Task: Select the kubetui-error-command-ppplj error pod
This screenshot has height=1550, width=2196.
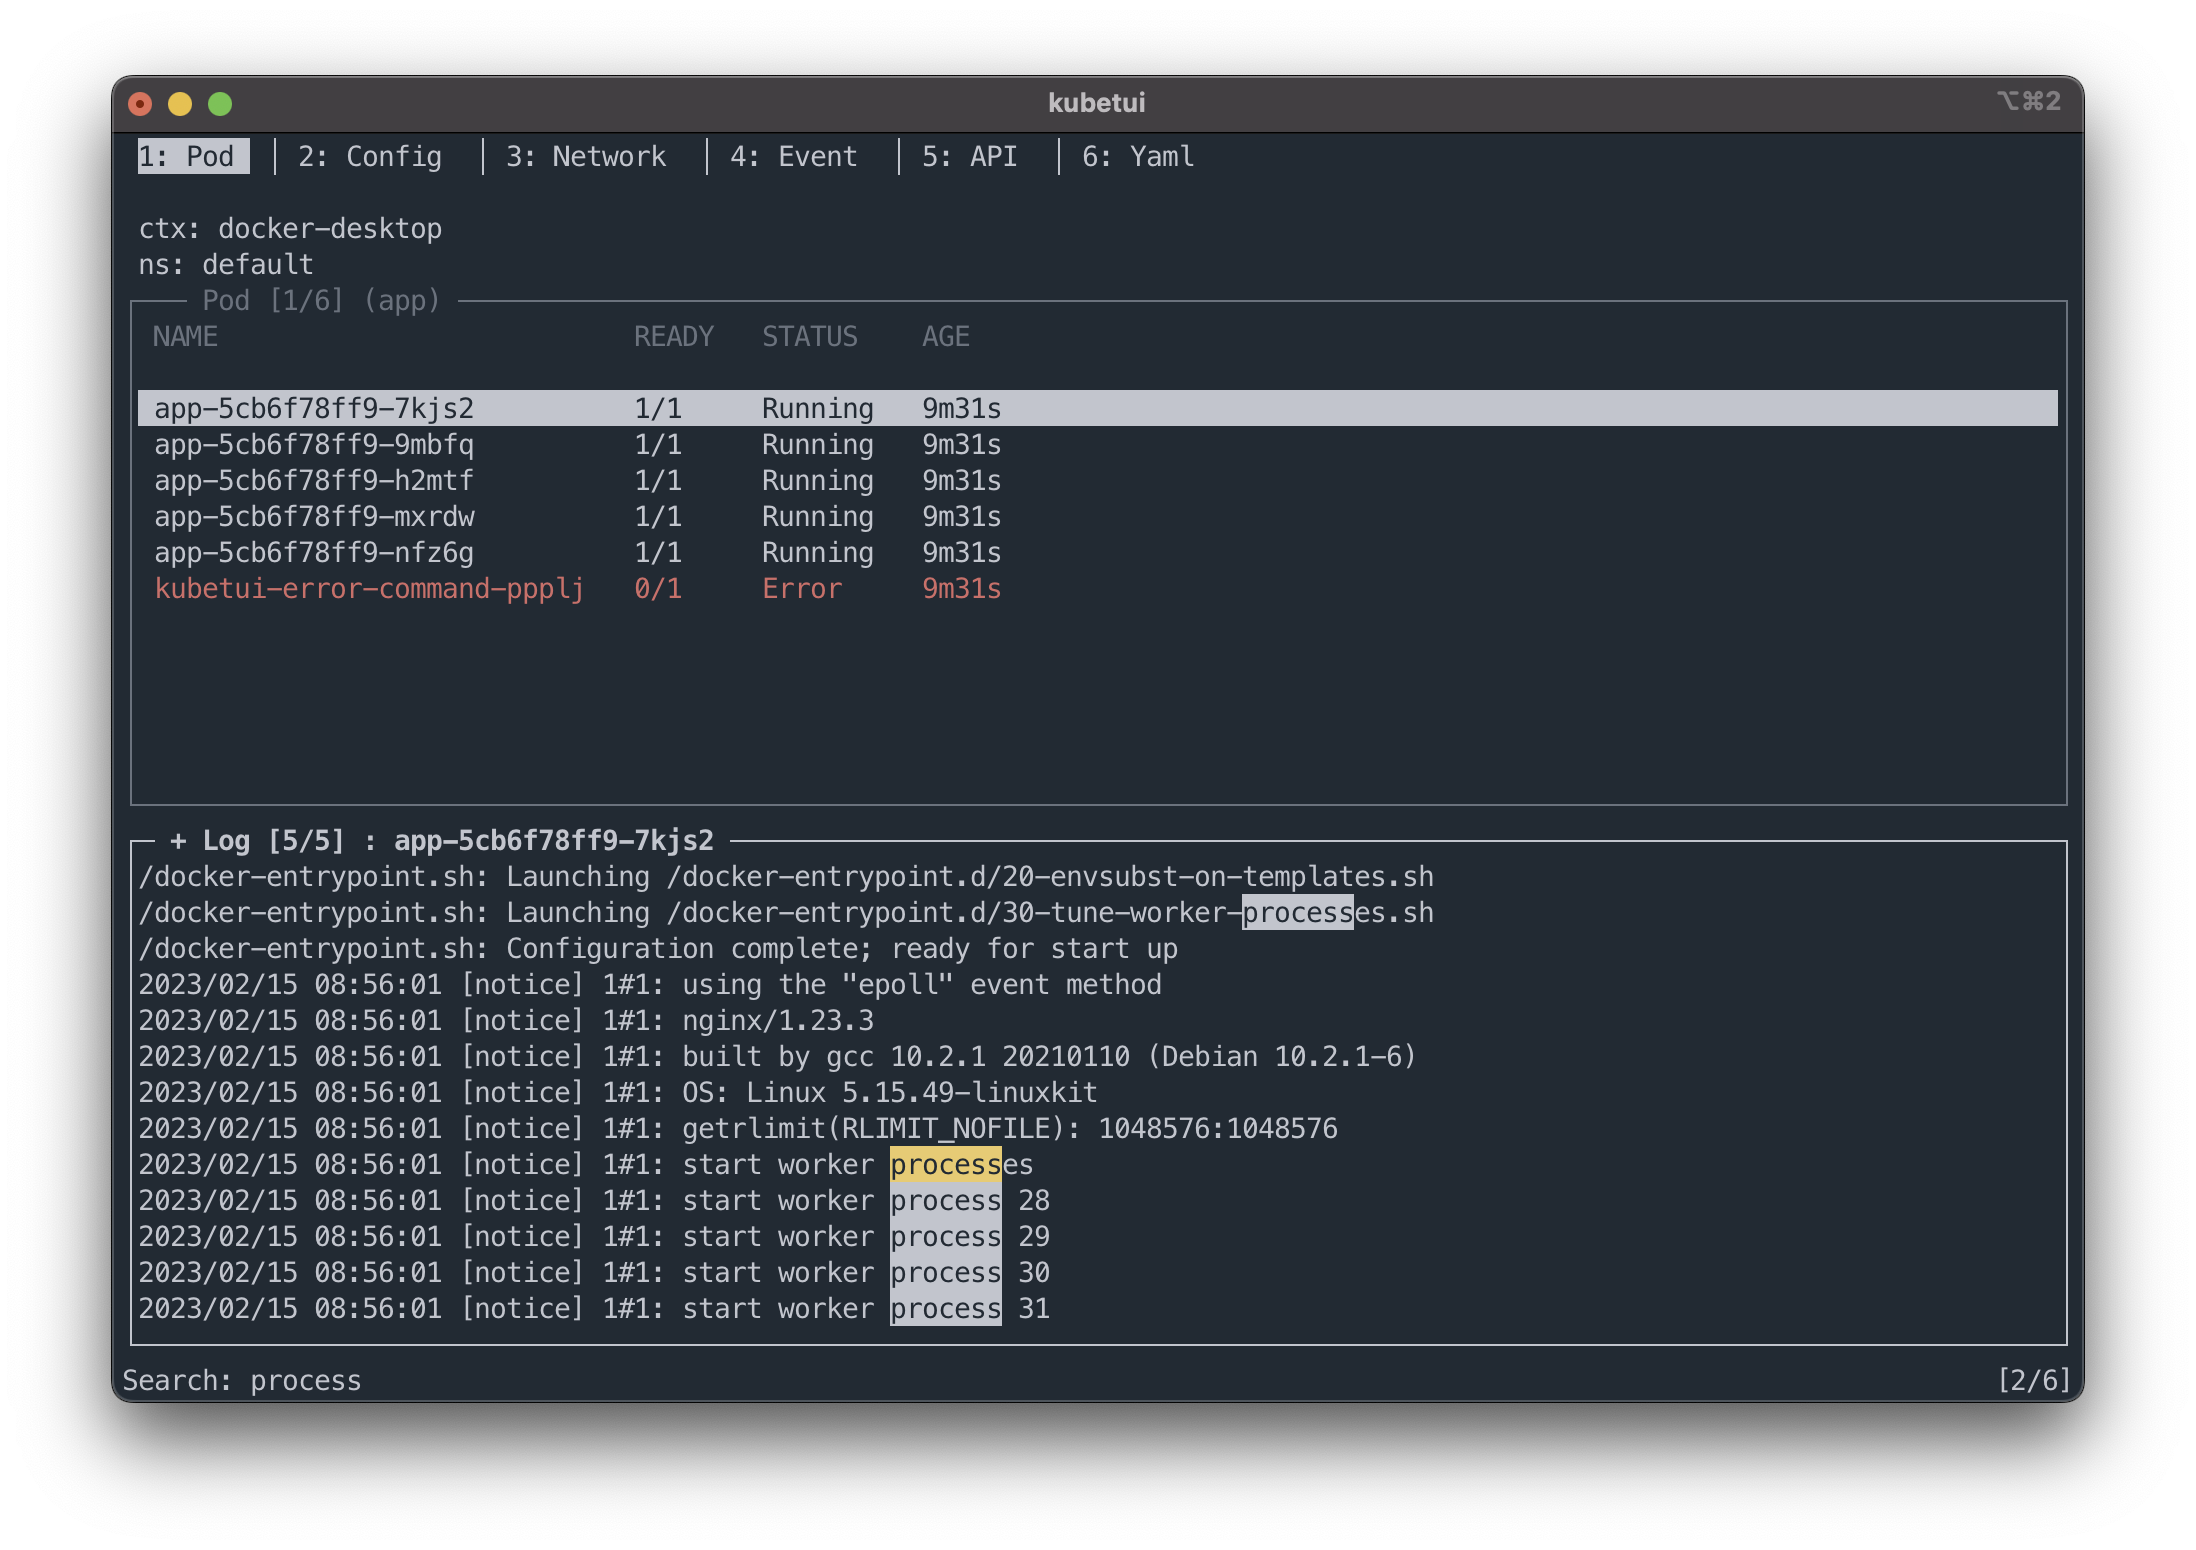Action: (369, 589)
